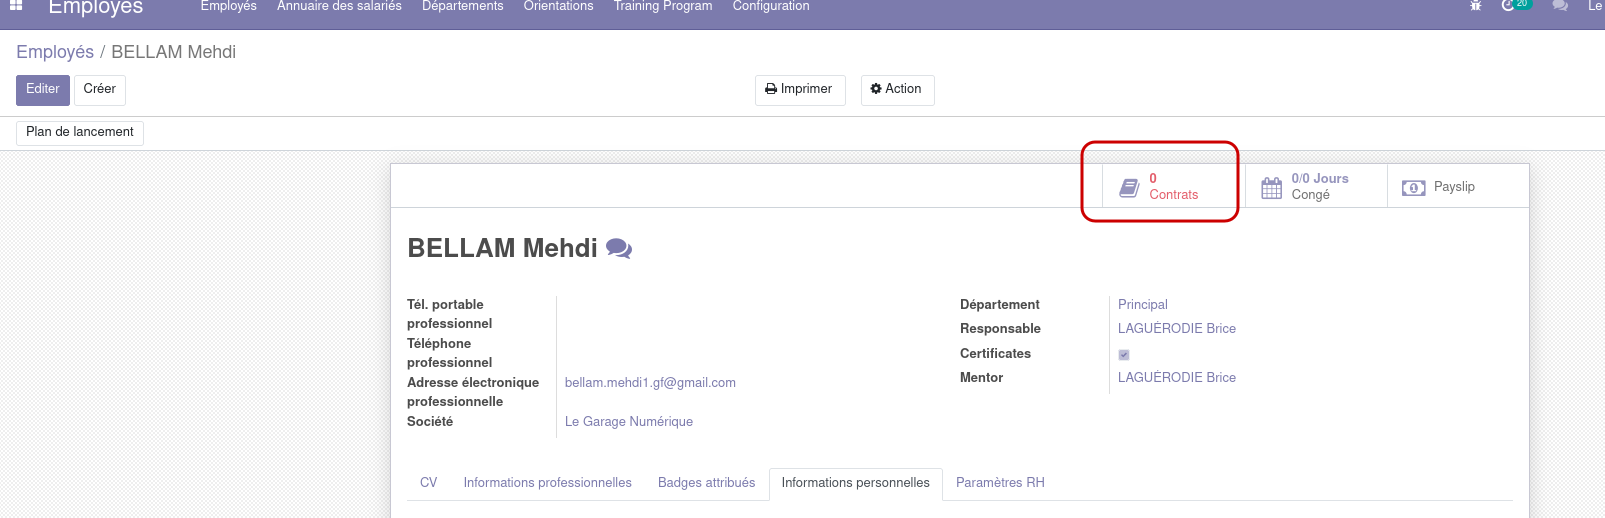Open the Configuration menu

771,6
